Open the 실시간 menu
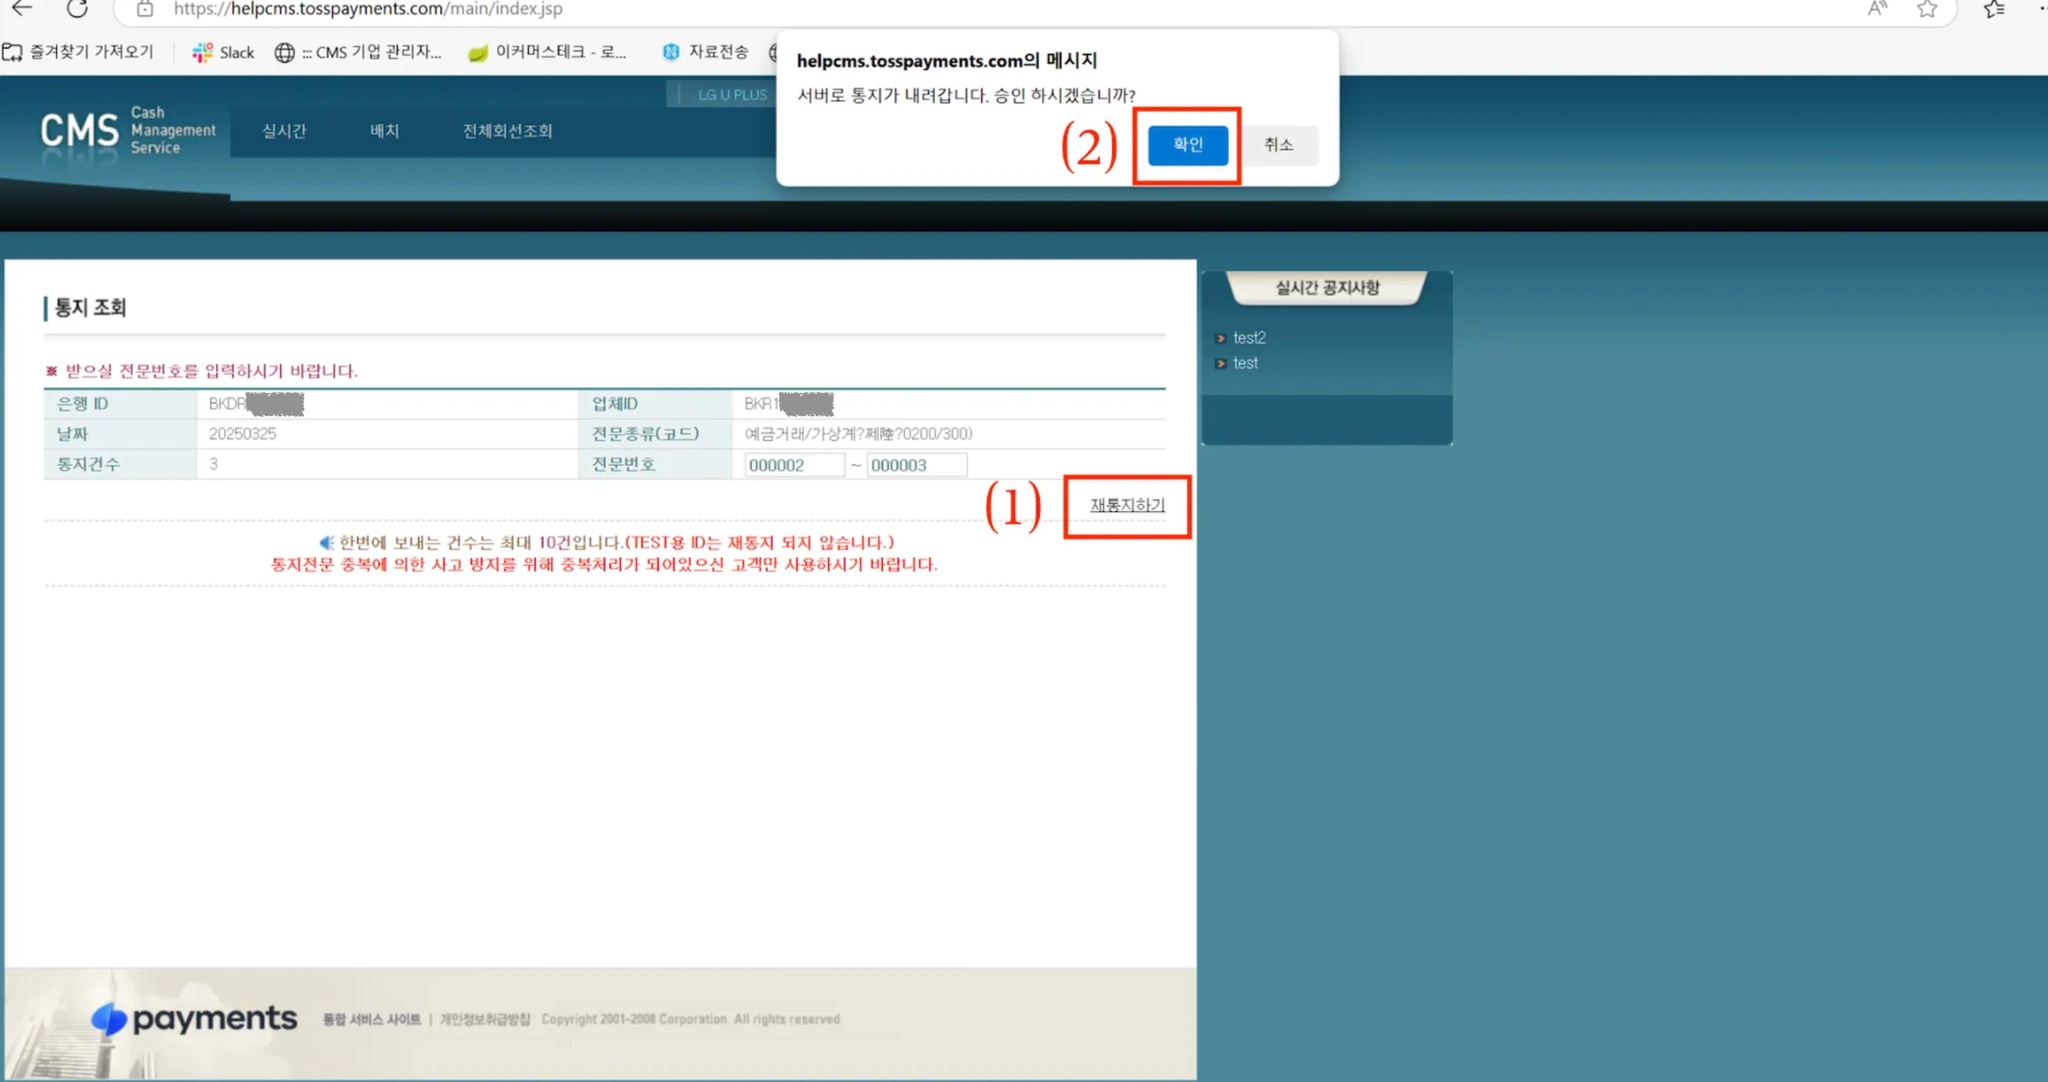2048x1082 pixels. click(284, 131)
